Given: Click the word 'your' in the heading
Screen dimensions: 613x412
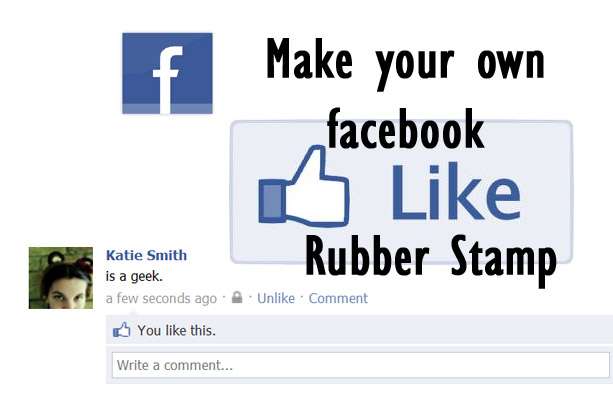Looking at the screenshot, I should click(414, 70).
